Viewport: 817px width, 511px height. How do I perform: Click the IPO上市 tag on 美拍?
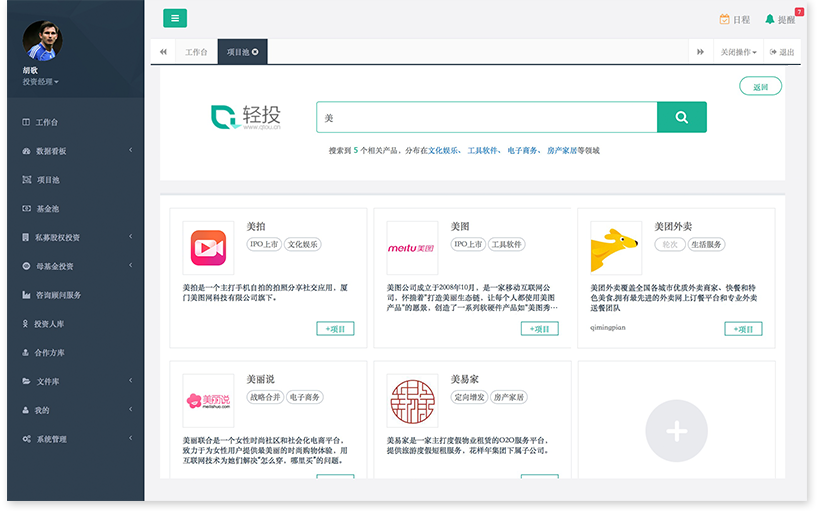[264, 244]
